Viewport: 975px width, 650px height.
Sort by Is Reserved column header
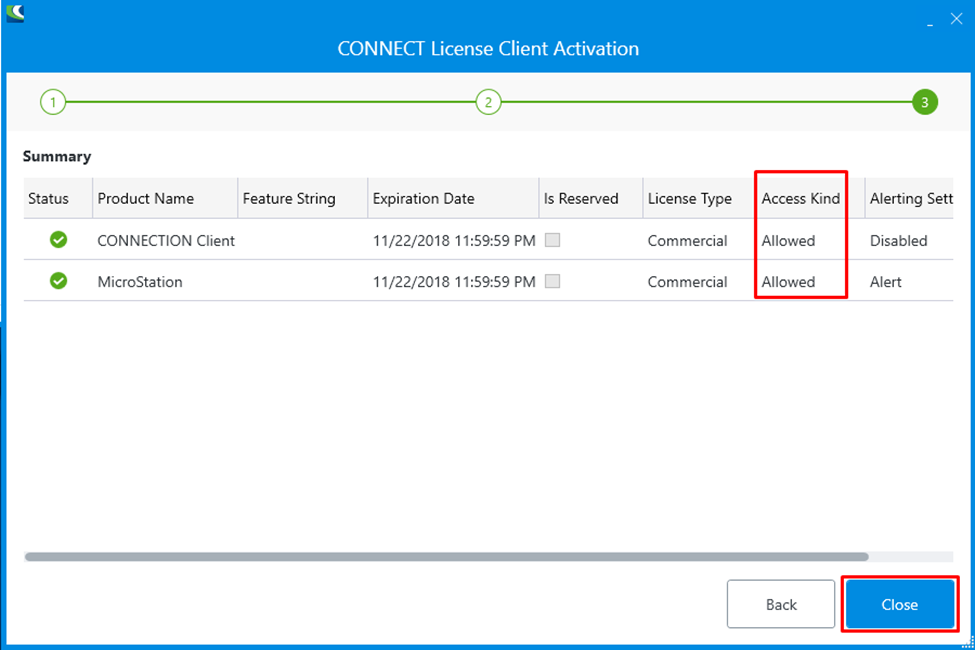pos(591,198)
